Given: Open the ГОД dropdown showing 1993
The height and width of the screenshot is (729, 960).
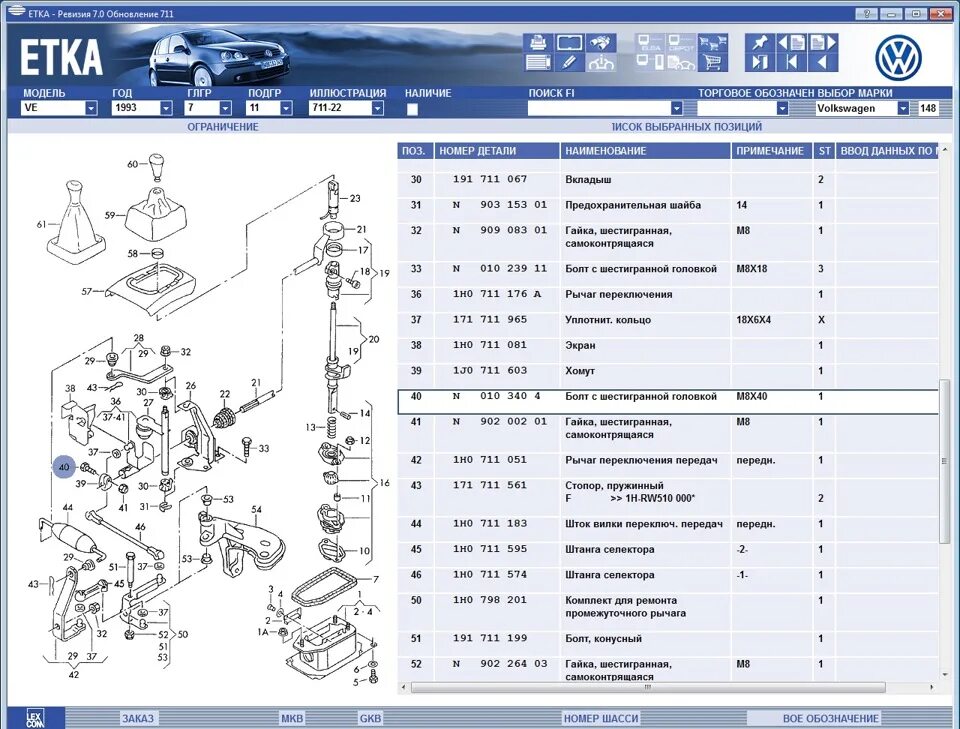Looking at the screenshot, I should click(166, 108).
